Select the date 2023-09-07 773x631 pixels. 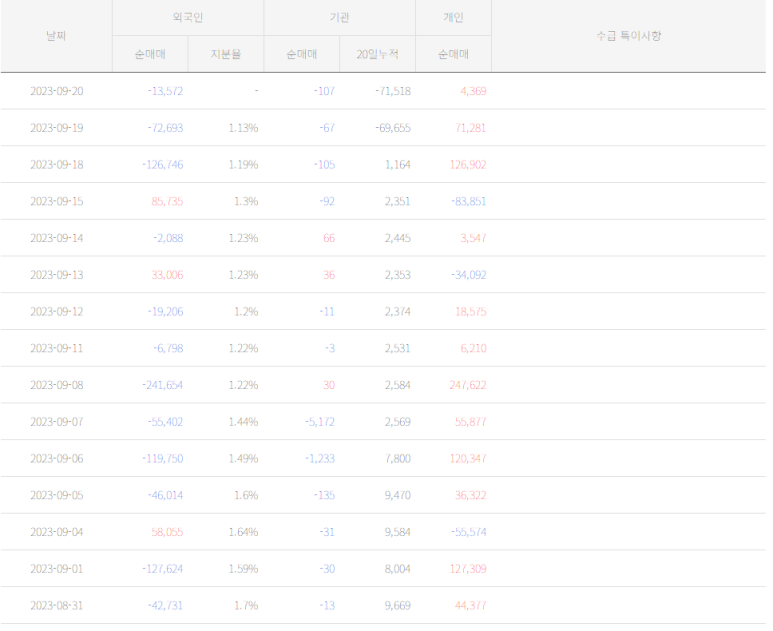[57, 422]
